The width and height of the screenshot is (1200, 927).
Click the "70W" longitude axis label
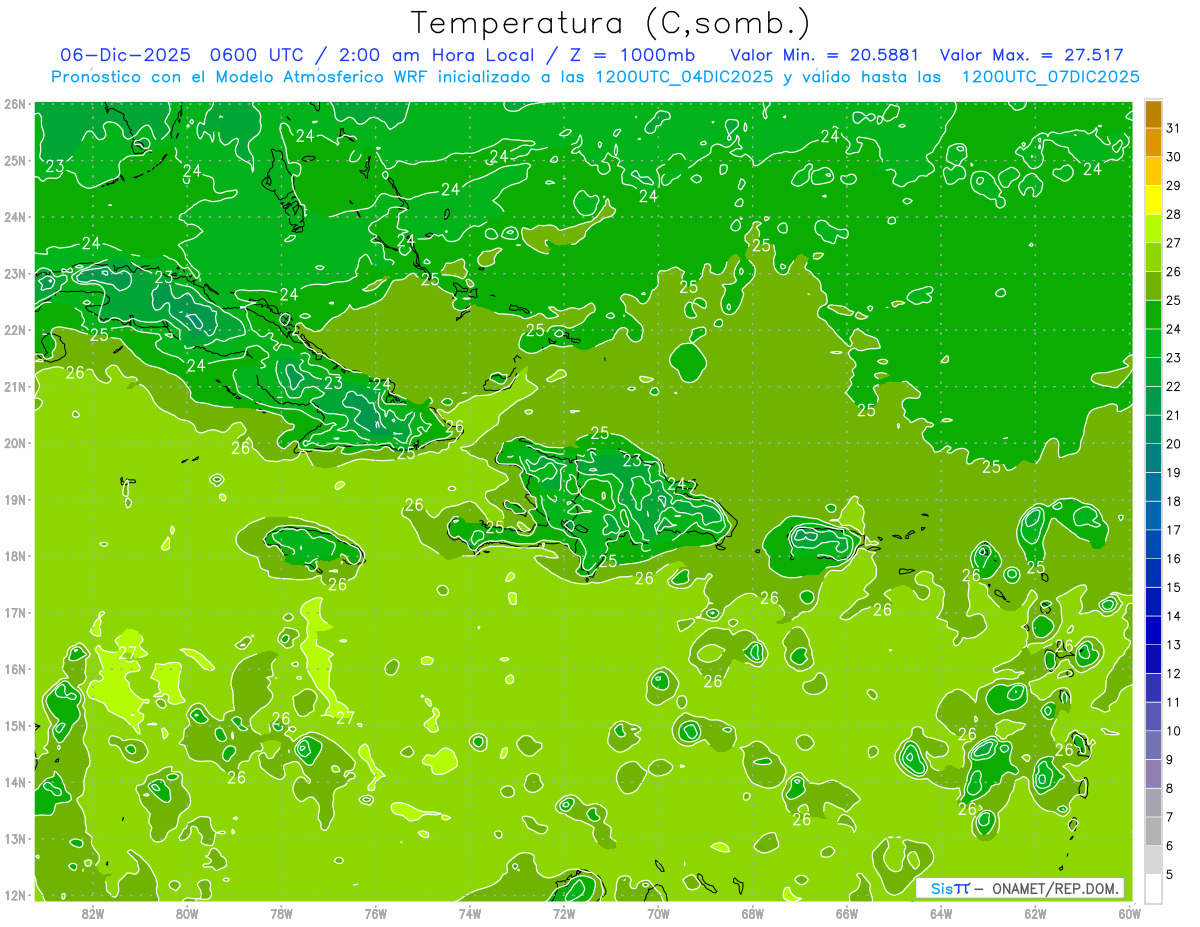(x=658, y=913)
